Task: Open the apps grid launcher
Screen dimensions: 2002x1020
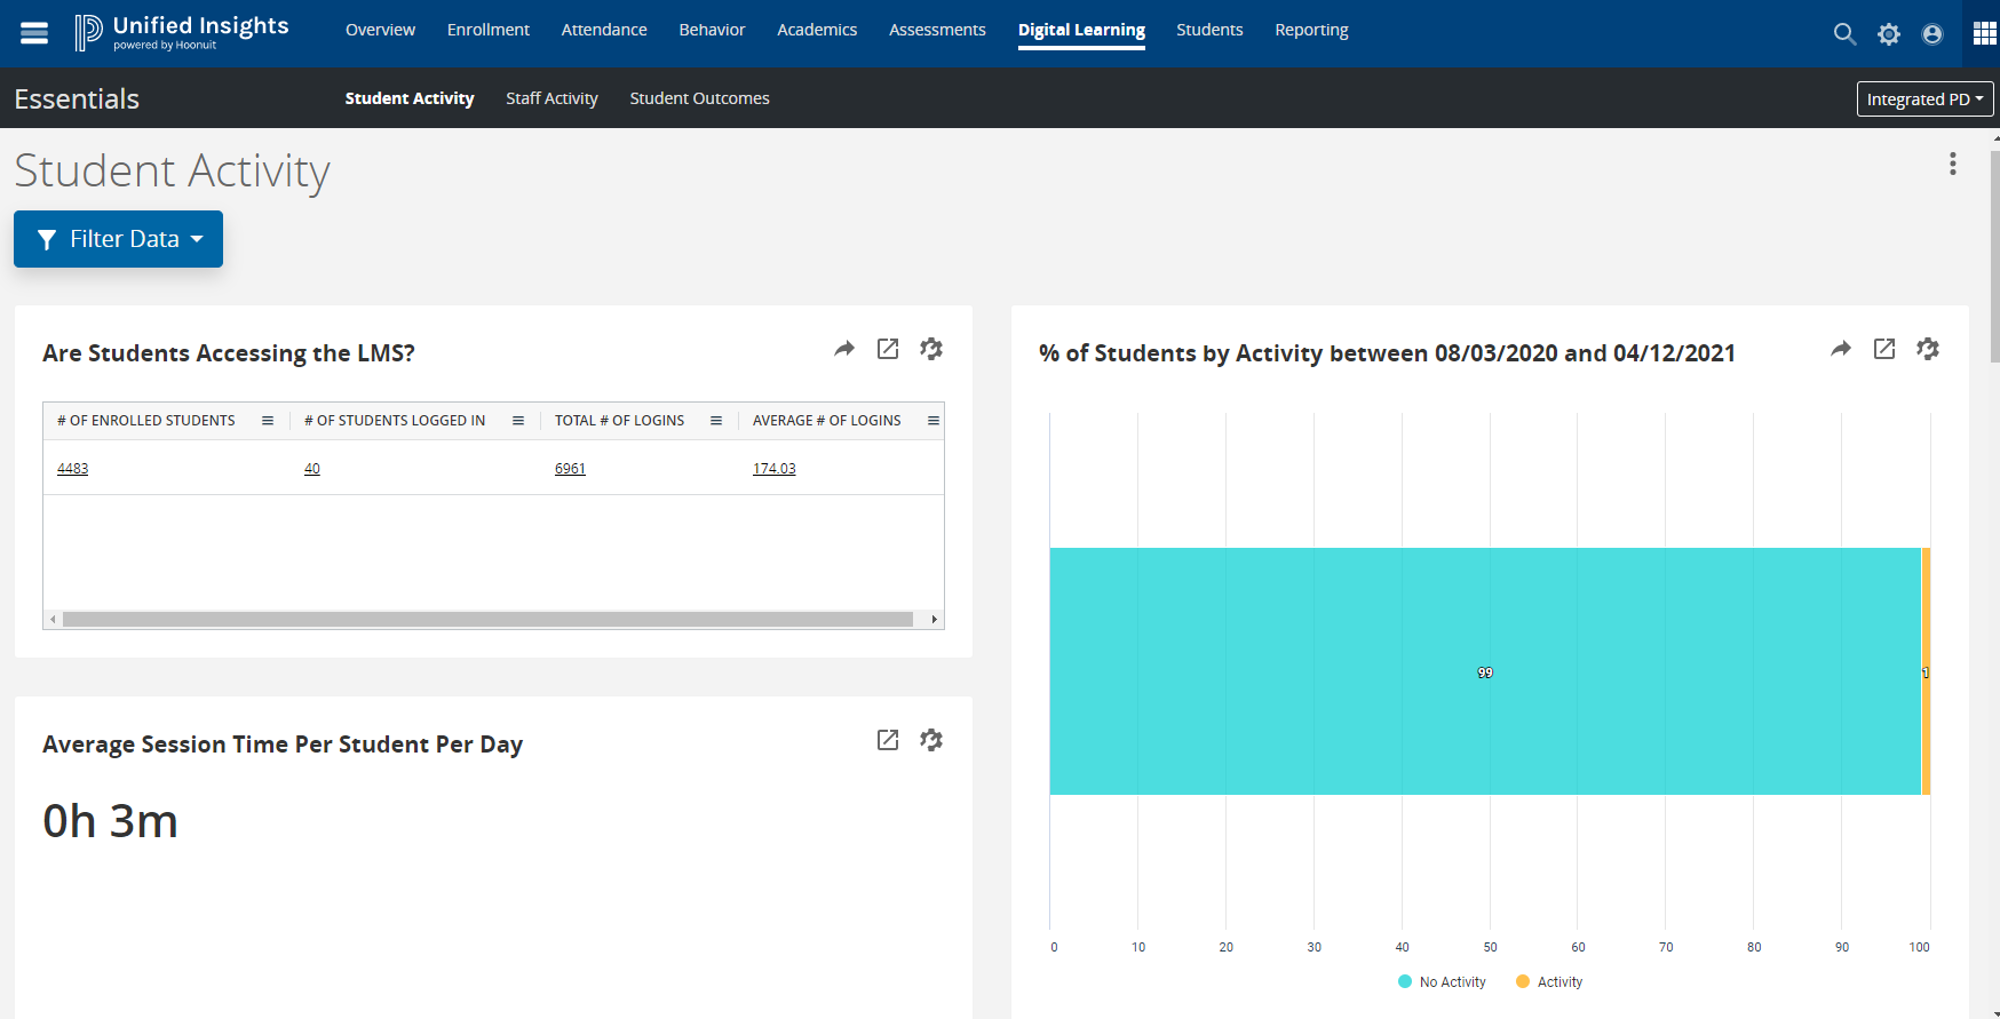Action: pos(1984,34)
